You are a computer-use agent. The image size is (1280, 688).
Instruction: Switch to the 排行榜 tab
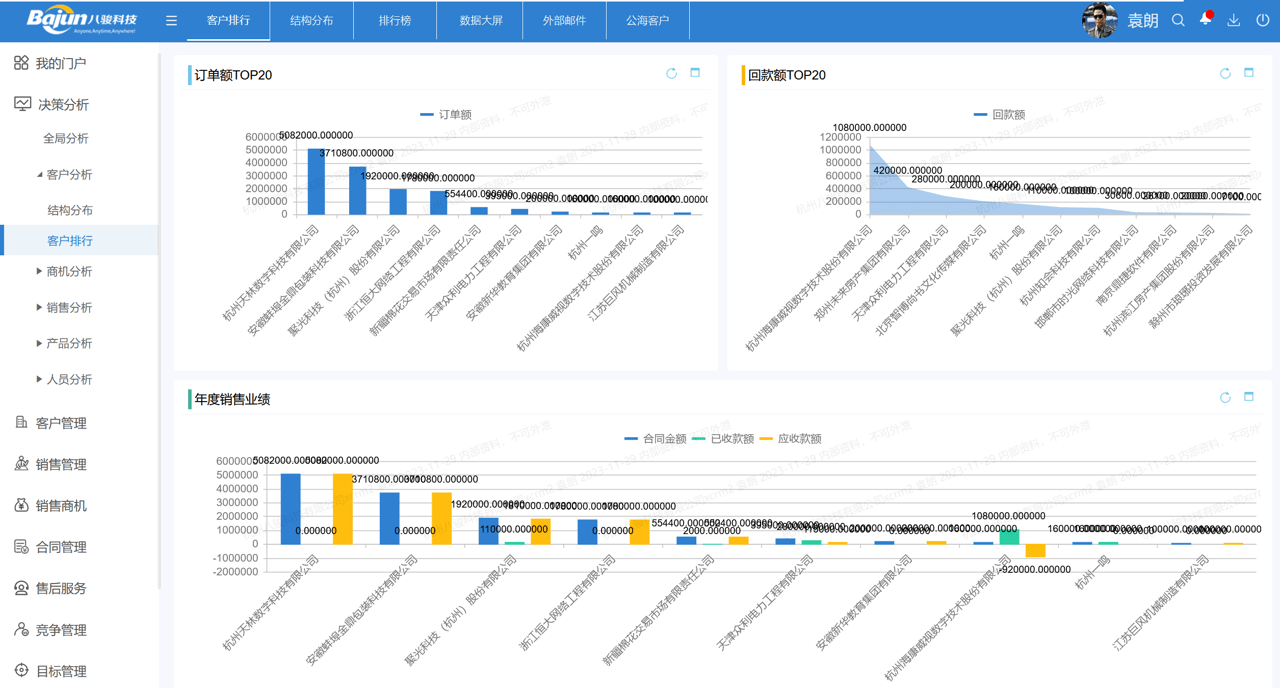click(x=394, y=20)
